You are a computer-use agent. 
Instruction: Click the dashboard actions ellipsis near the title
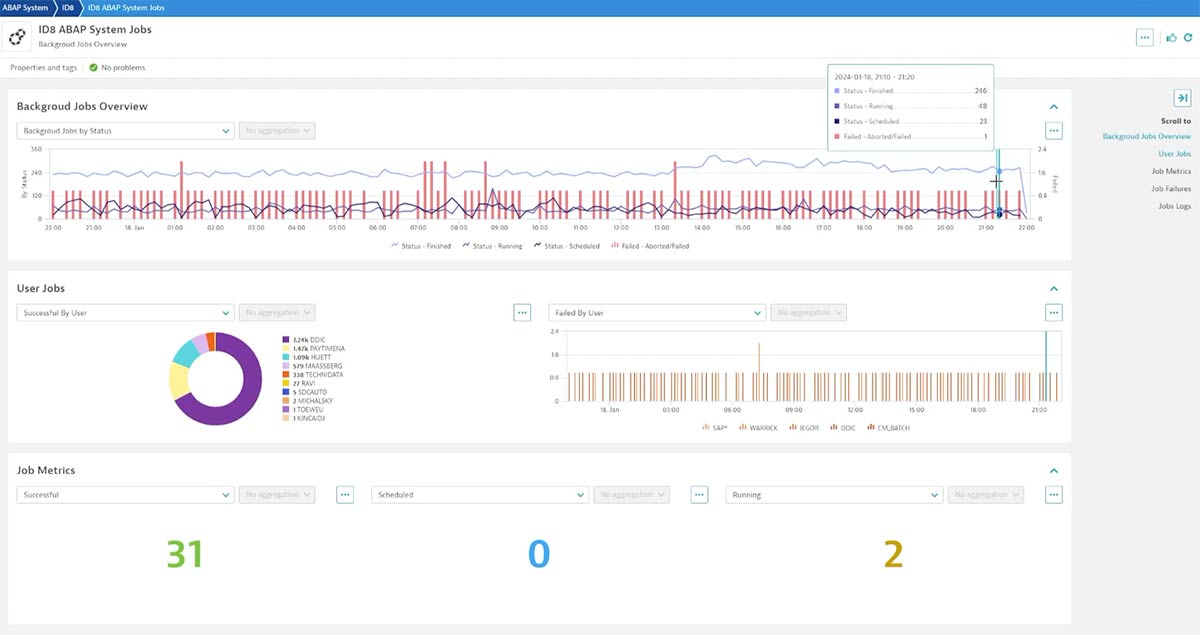(1144, 37)
